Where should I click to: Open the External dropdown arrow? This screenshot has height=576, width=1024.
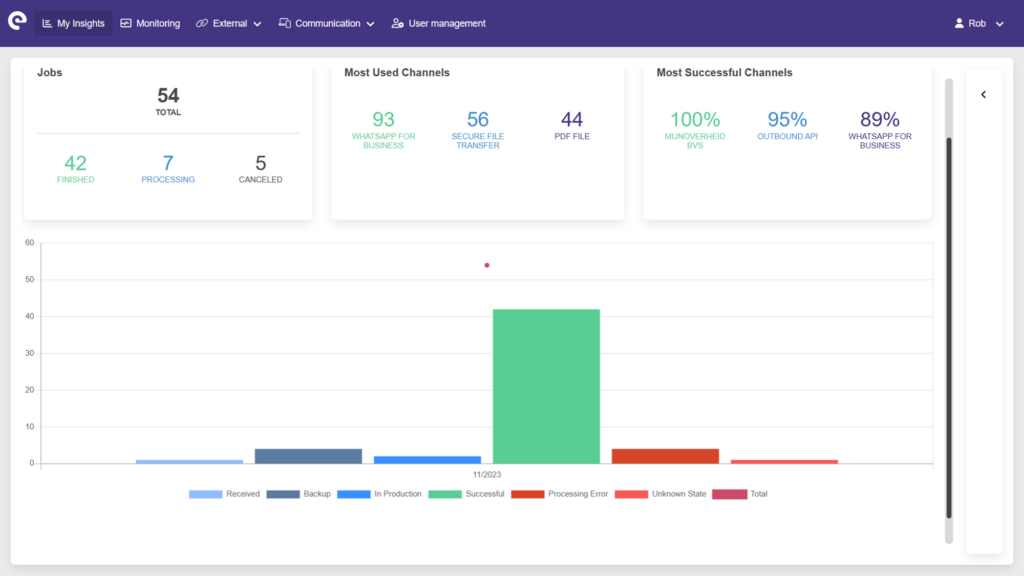(257, 24)
